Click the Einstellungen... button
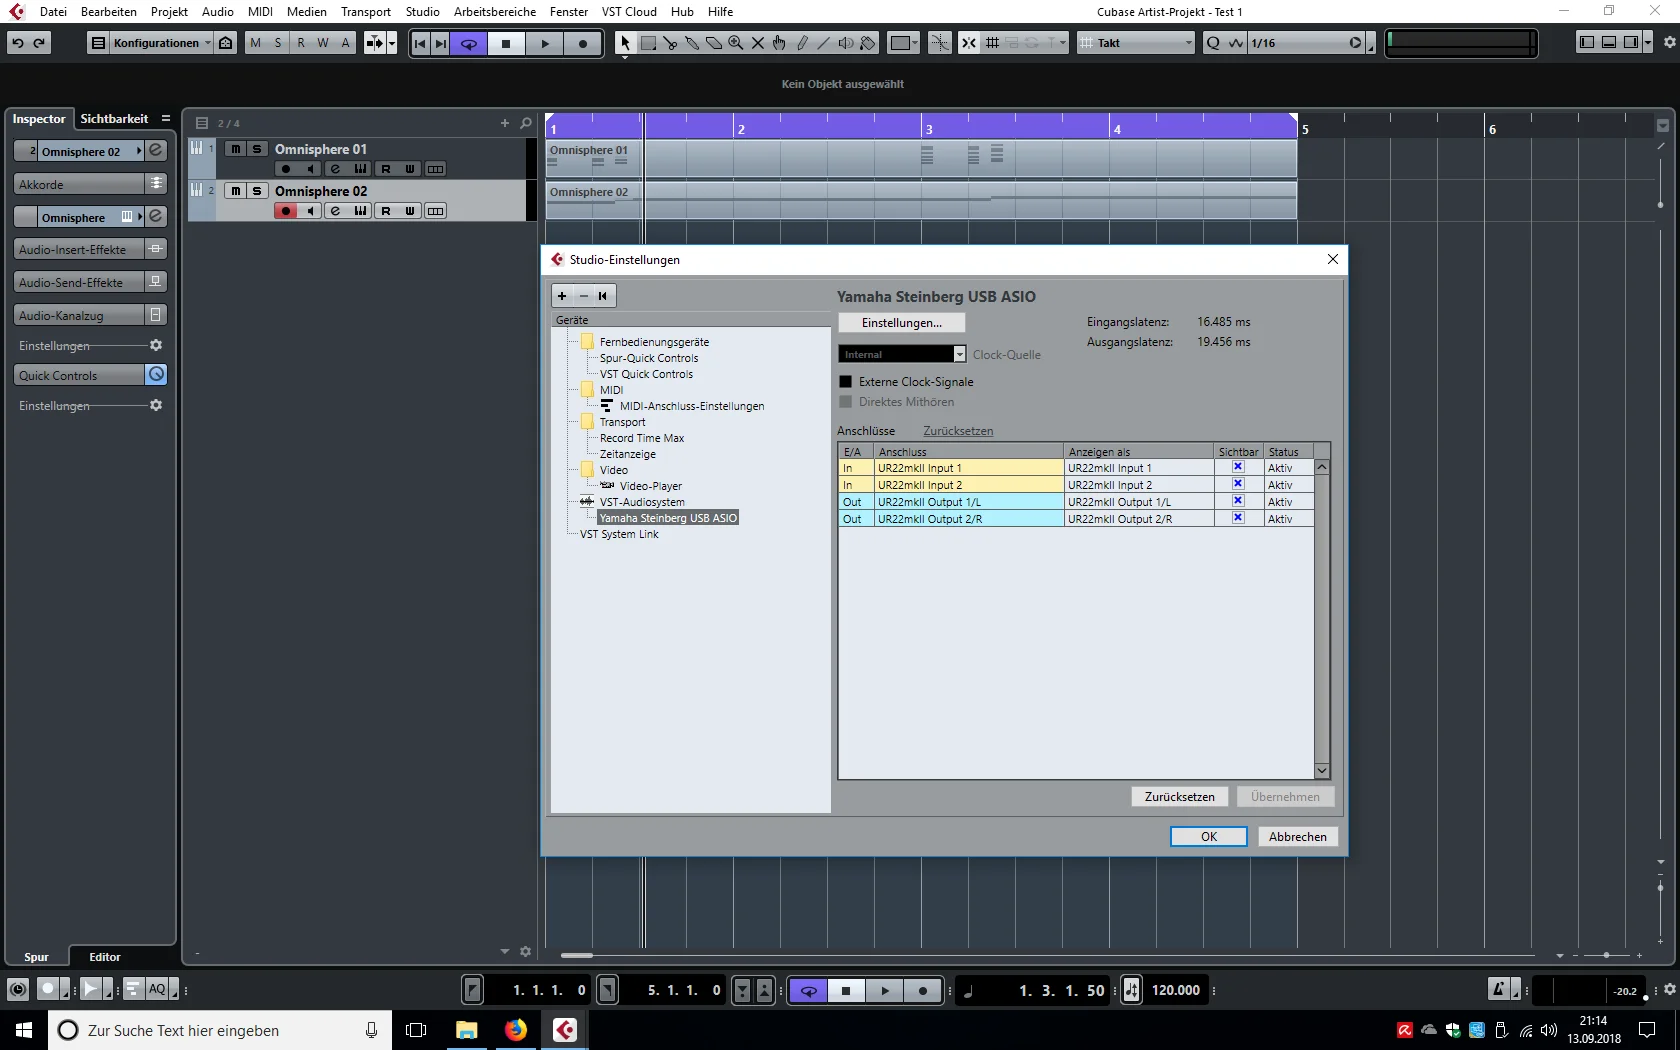This screenshot has height=1050, width=1680. (902, 323)
